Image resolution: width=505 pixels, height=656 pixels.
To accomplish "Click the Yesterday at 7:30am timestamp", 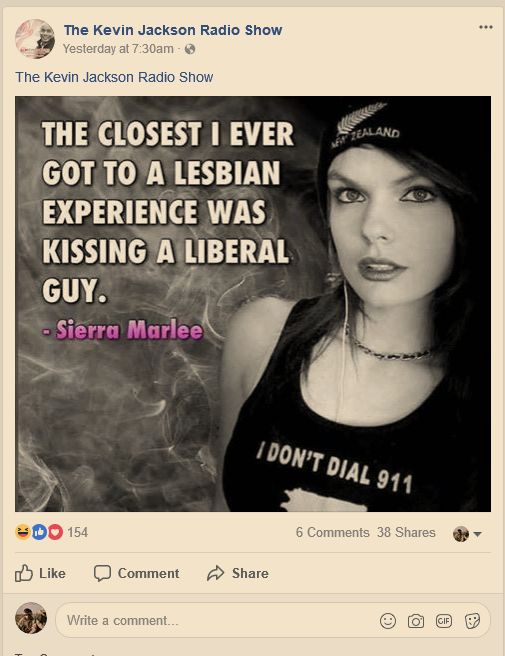I will pos(118,49).
